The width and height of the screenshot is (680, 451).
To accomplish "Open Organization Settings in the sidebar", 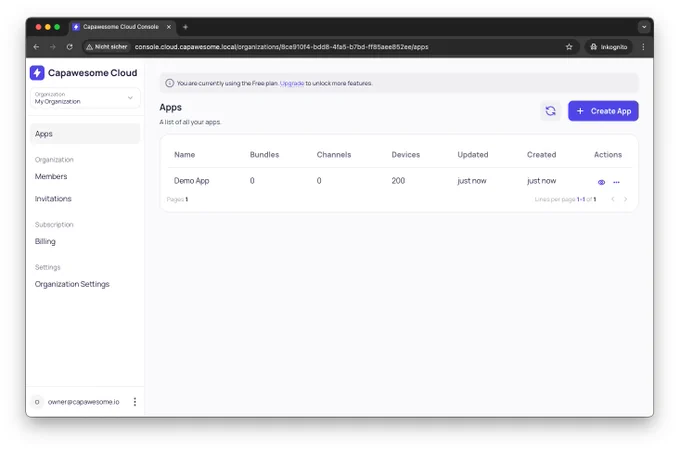I will 72,284.
